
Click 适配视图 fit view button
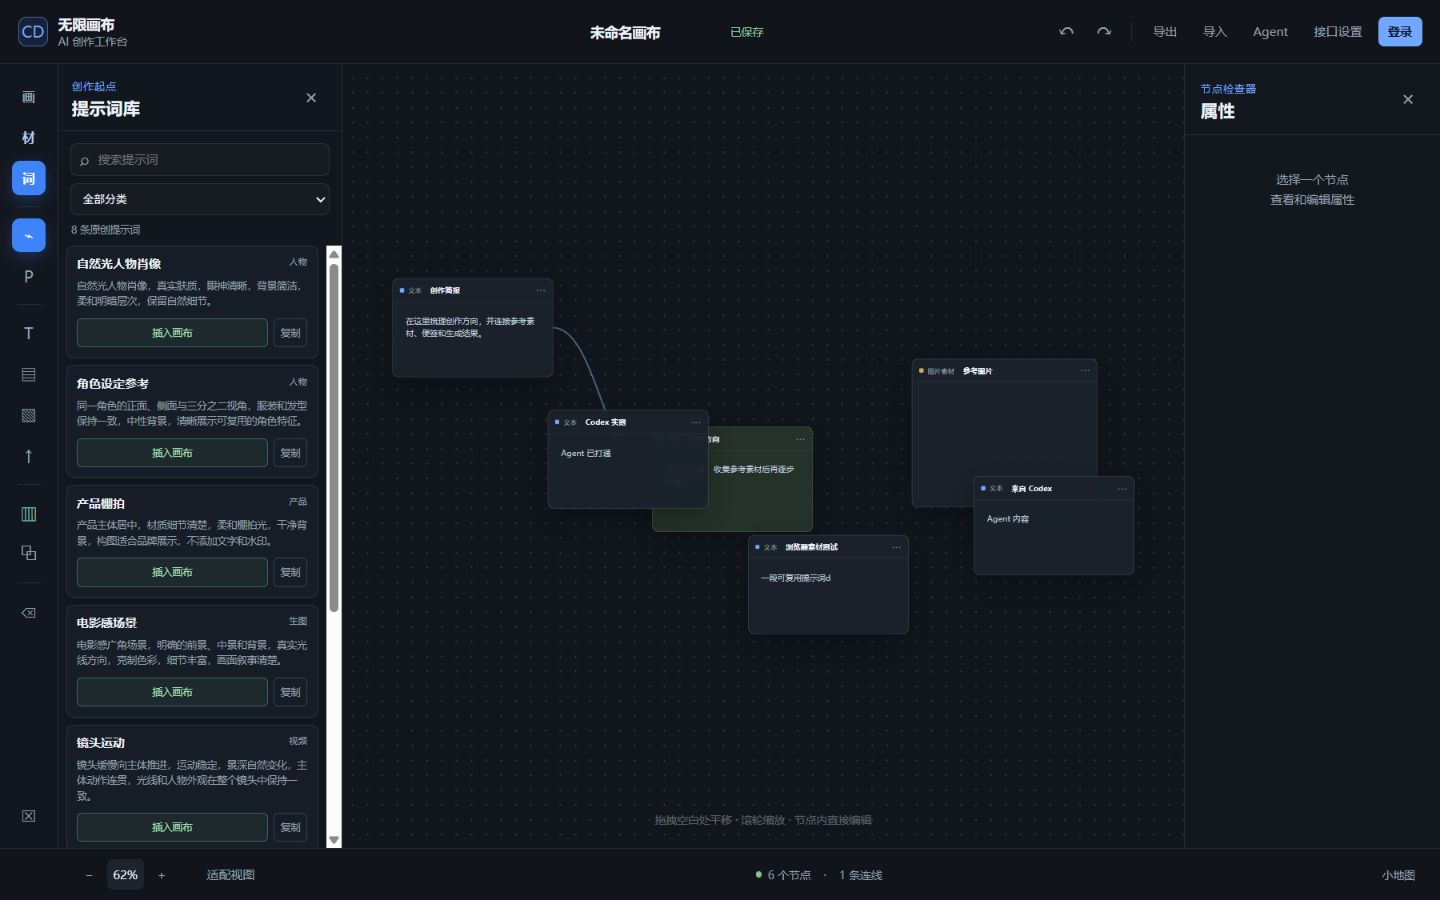(231, 875)
